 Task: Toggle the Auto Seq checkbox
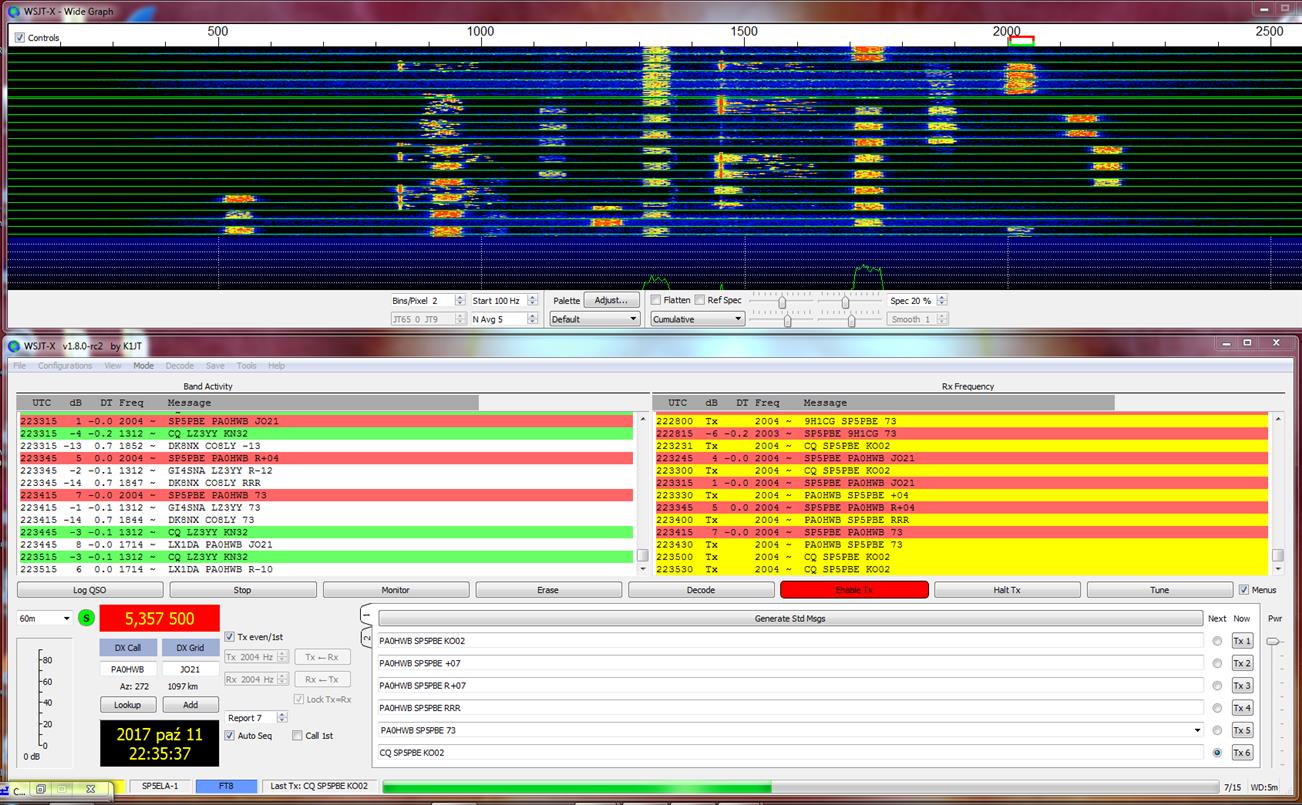point(229,735)
